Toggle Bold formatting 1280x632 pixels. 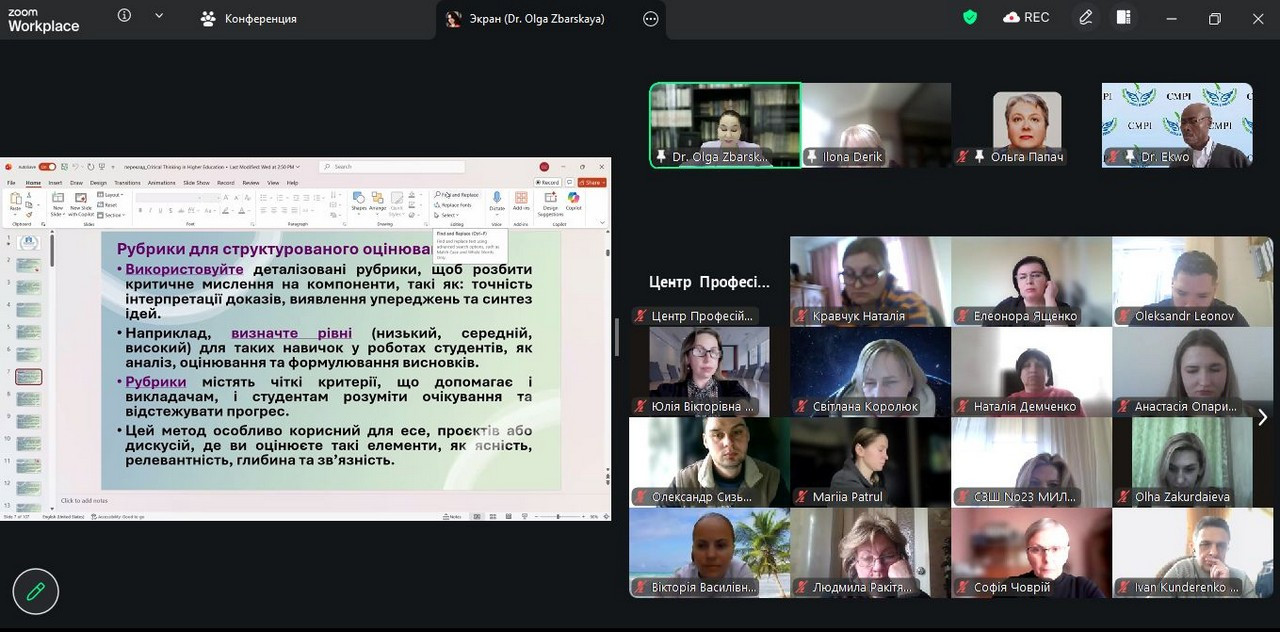(140, 211)
